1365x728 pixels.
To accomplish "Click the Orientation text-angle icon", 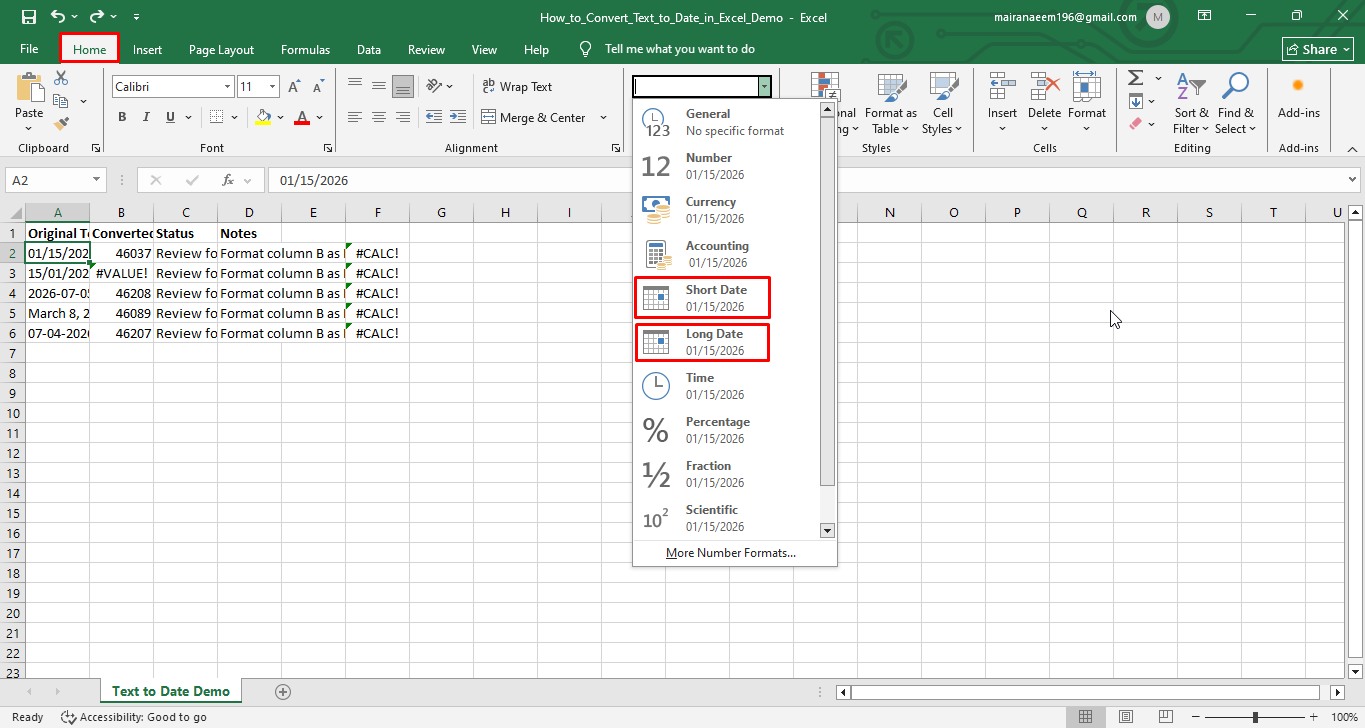I will [x=434, y=86].
